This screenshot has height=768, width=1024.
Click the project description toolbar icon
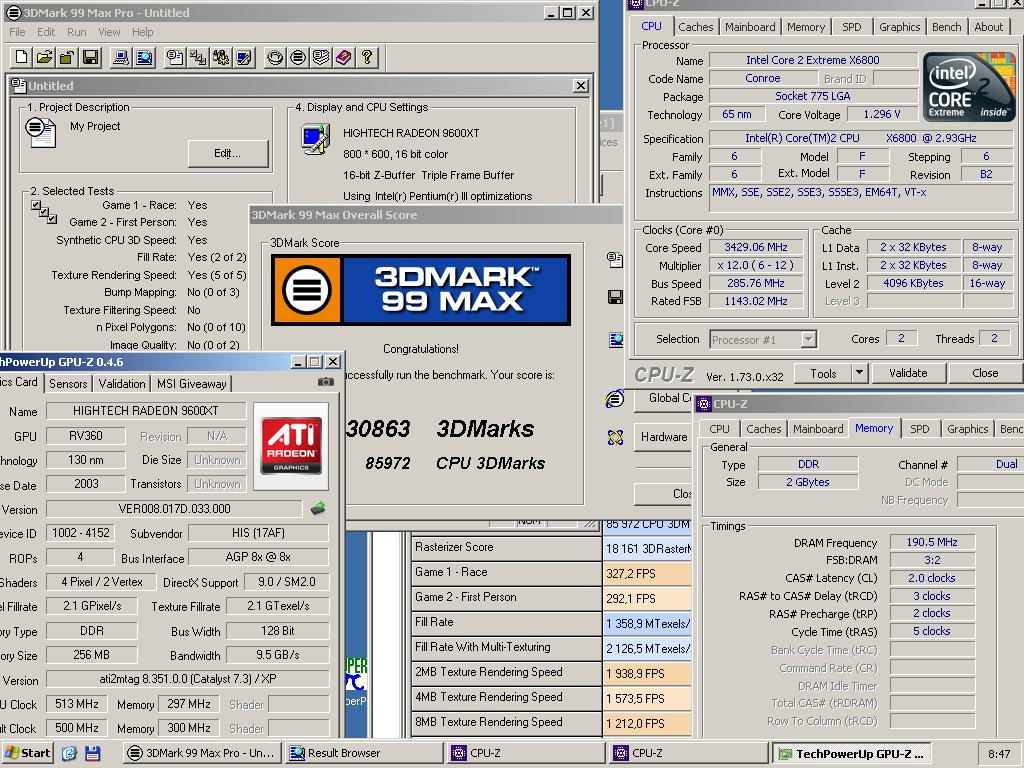[174, 57]
